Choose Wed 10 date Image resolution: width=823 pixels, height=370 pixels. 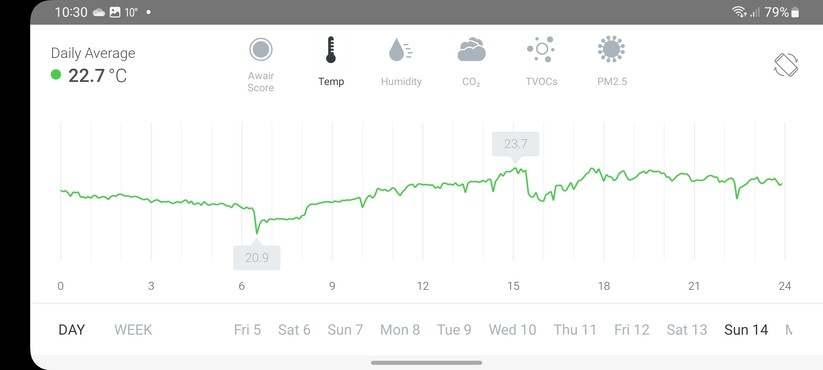[512, 330]
